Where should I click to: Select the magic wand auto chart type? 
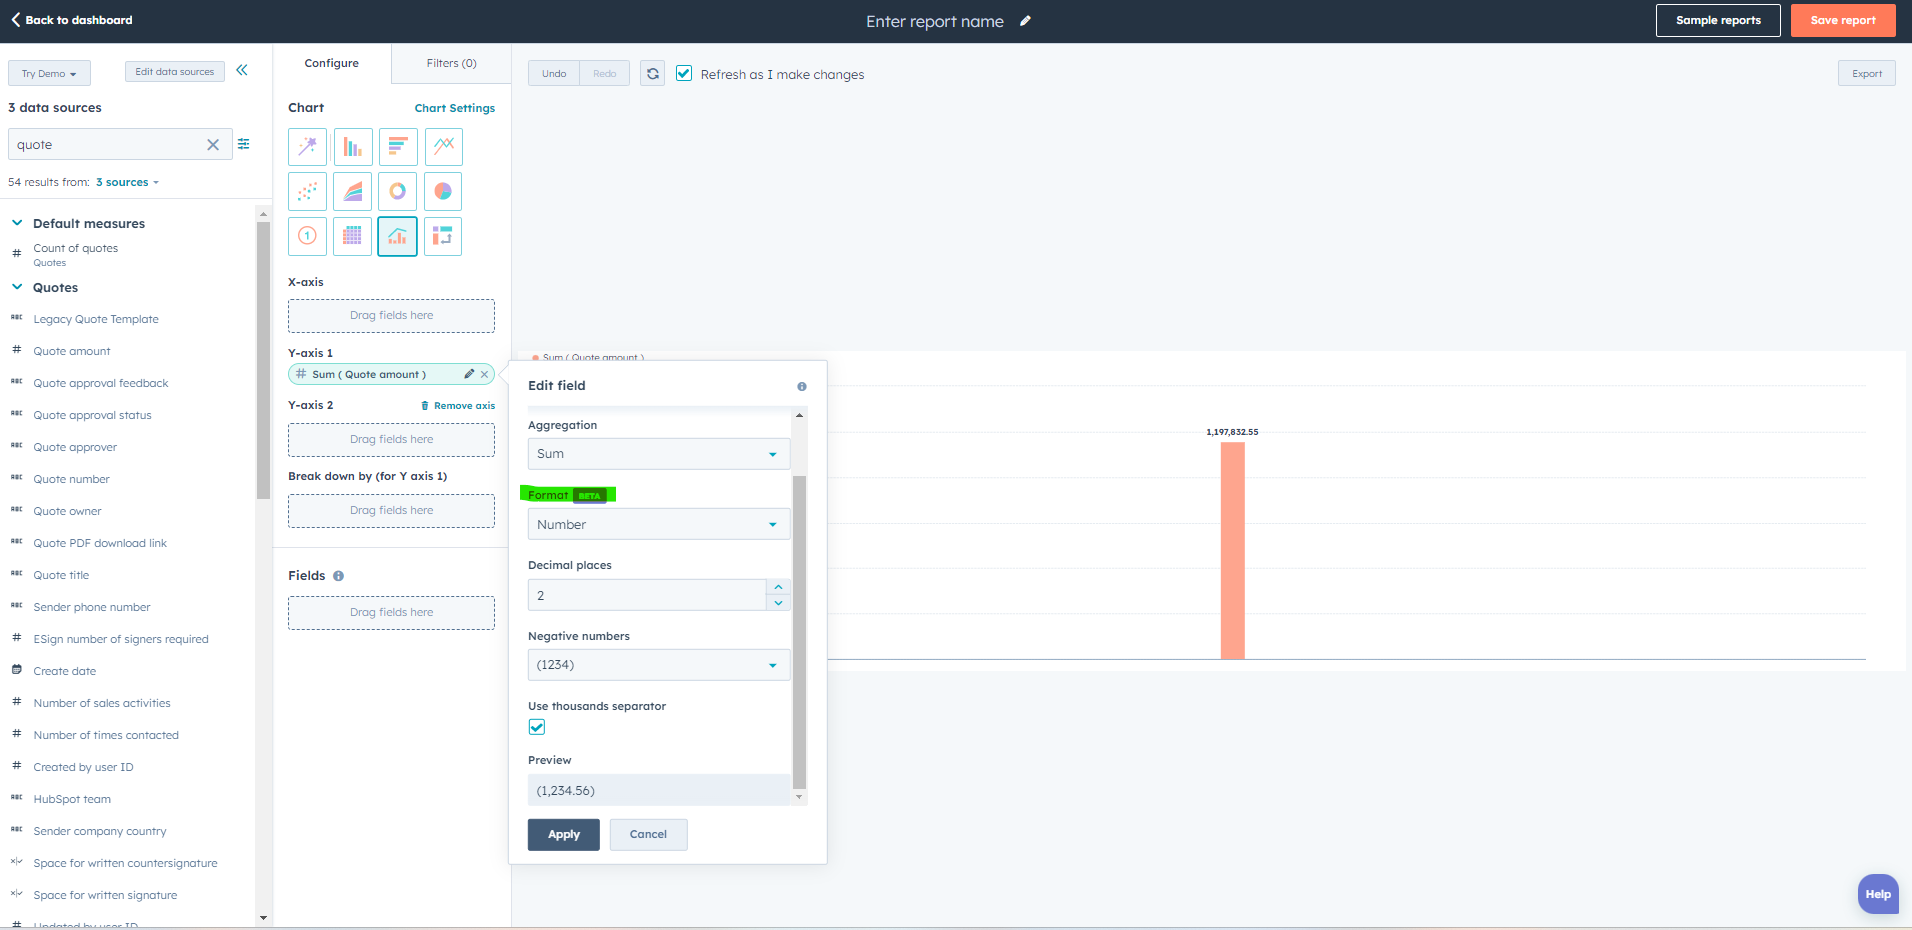pos(307,147)
